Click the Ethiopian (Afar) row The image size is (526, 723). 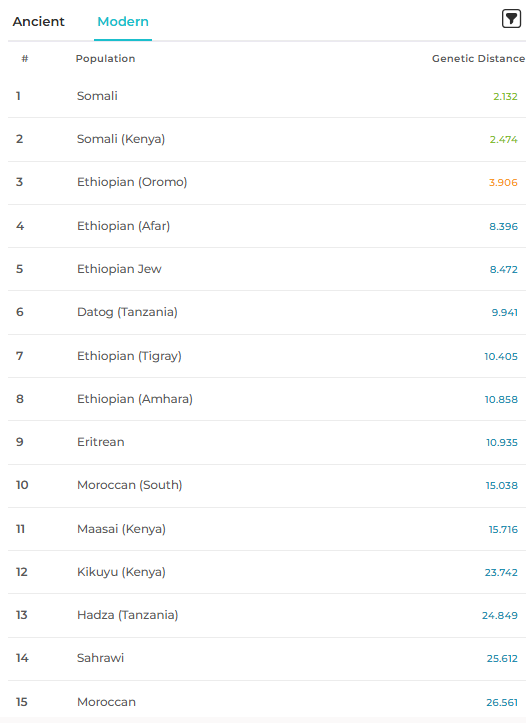(x=267, y=226)
